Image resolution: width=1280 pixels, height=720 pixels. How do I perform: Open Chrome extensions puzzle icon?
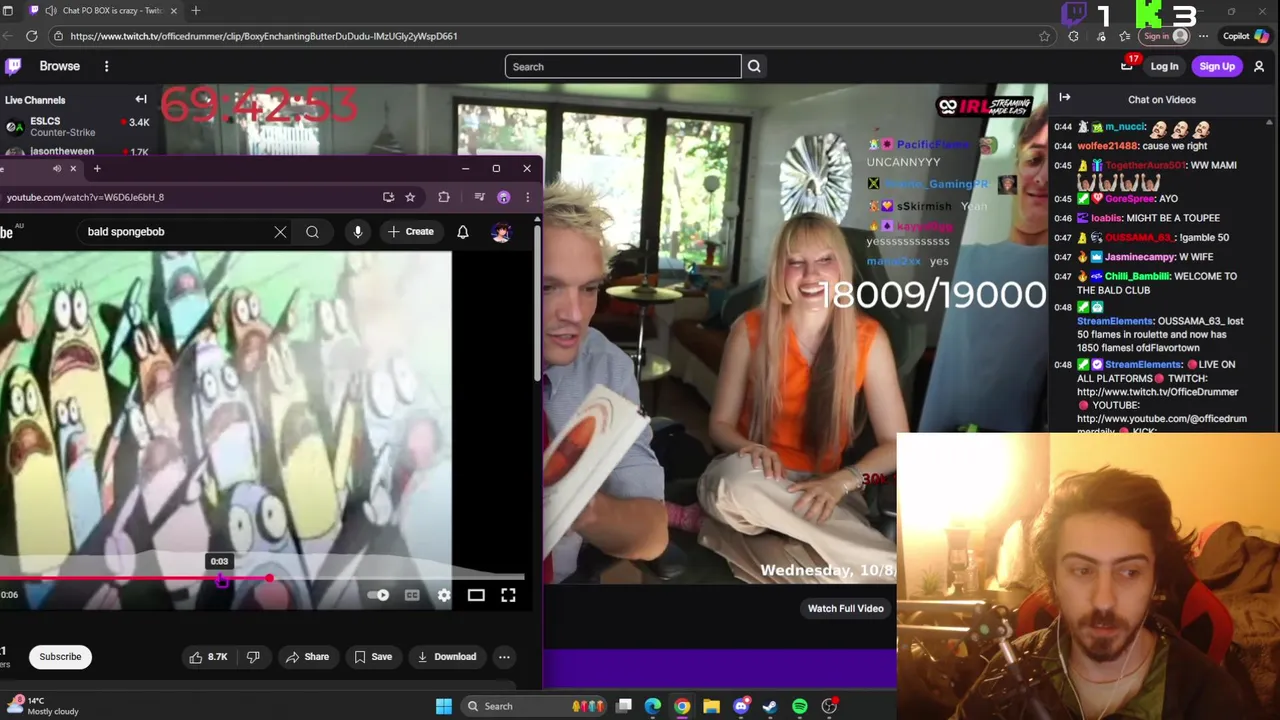point(444,197)
